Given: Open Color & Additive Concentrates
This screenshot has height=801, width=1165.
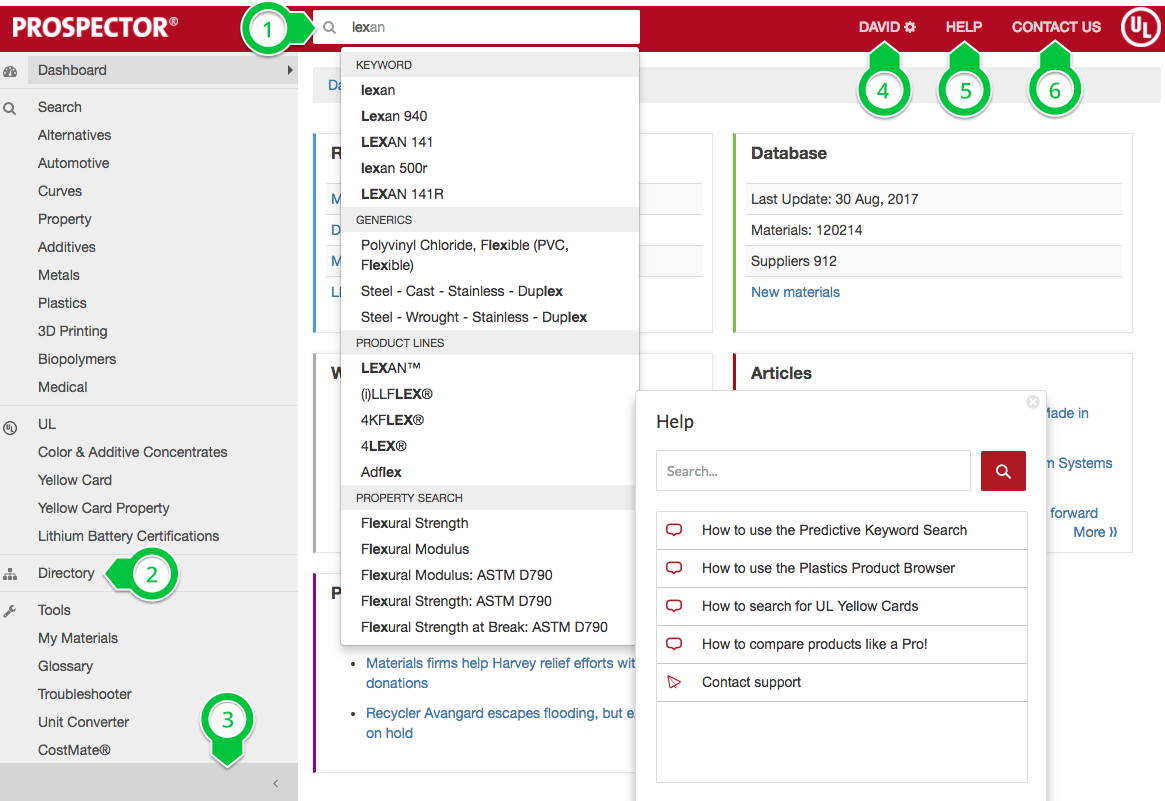Looking at the screenshot, I should tap(132, 452).
